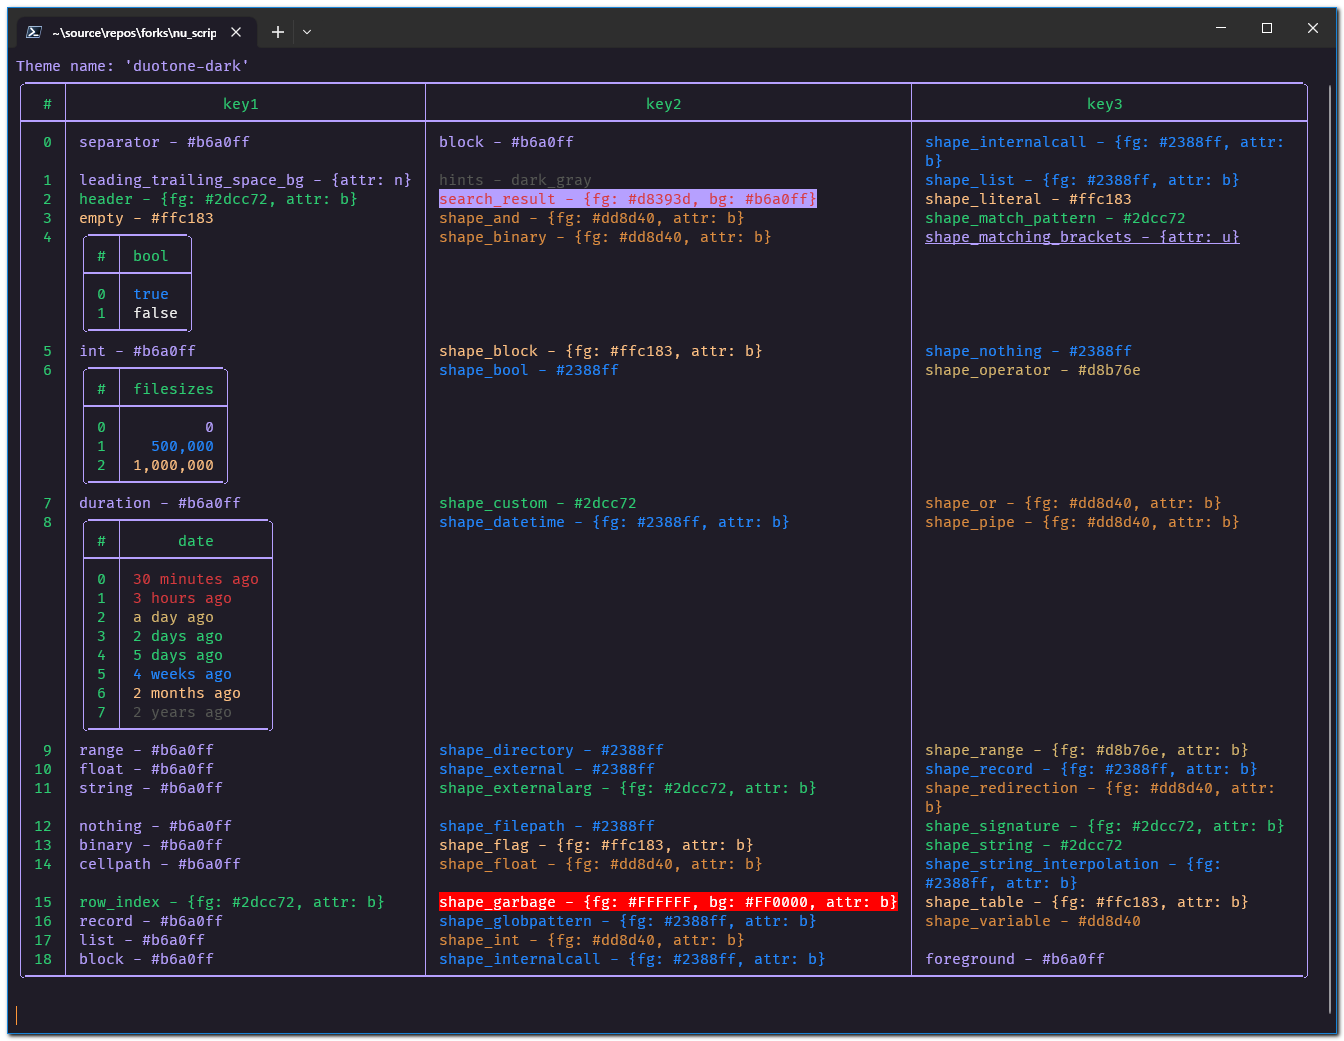Select the ~\source\repos\forks\nu_scrip tab
Image resolution: width=1344 pixels, height=1041 pixels.
pyautogui.click(x=135, y=32)
